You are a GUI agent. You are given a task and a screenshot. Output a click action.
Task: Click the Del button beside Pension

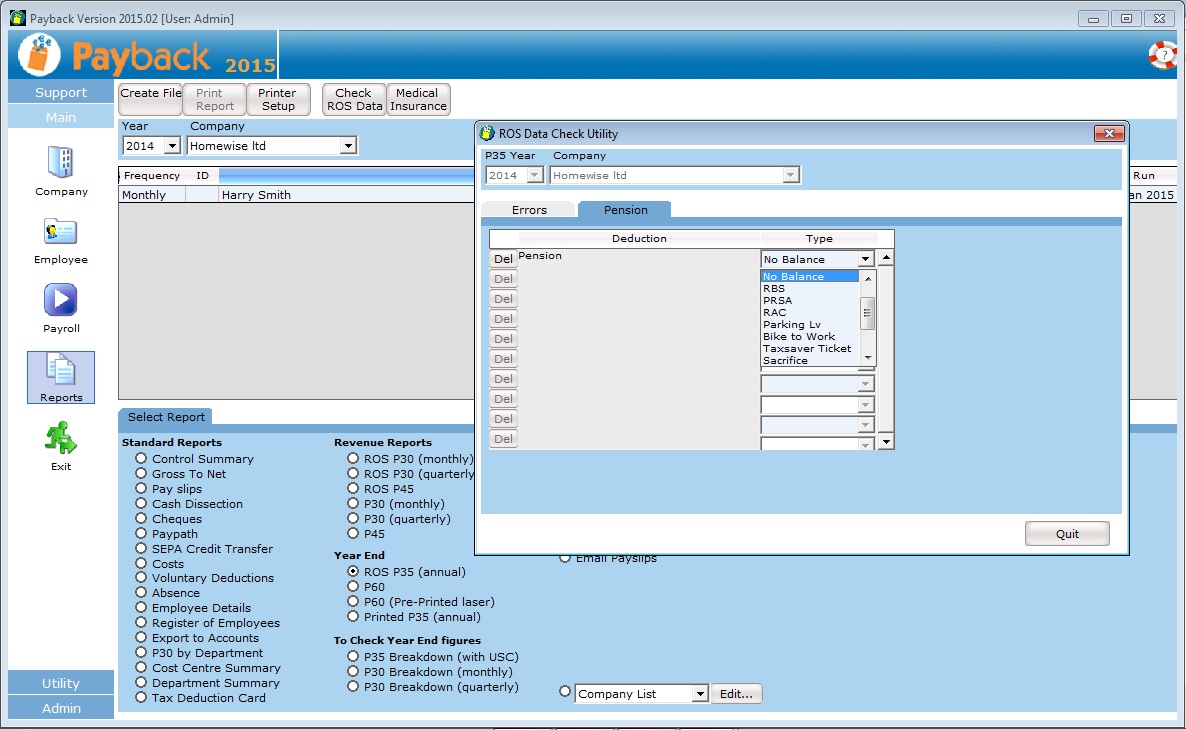(503, 259)
